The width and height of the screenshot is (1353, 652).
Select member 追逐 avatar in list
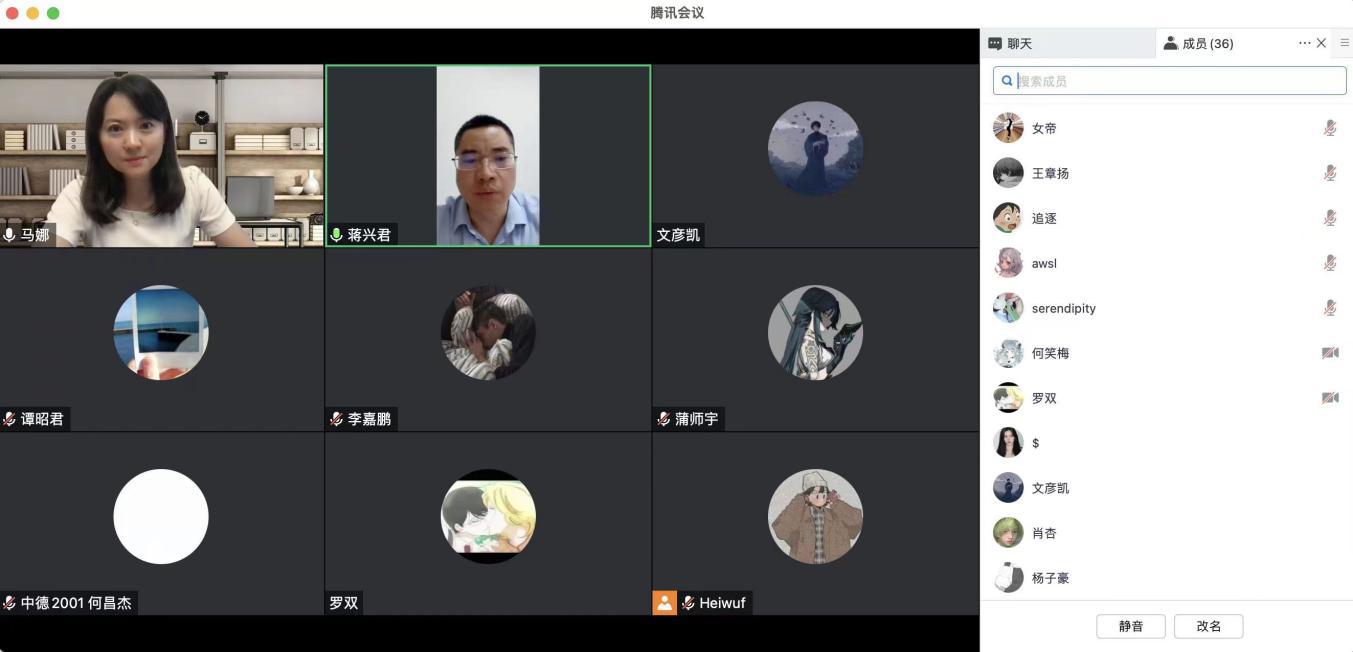coord(1008,218)
